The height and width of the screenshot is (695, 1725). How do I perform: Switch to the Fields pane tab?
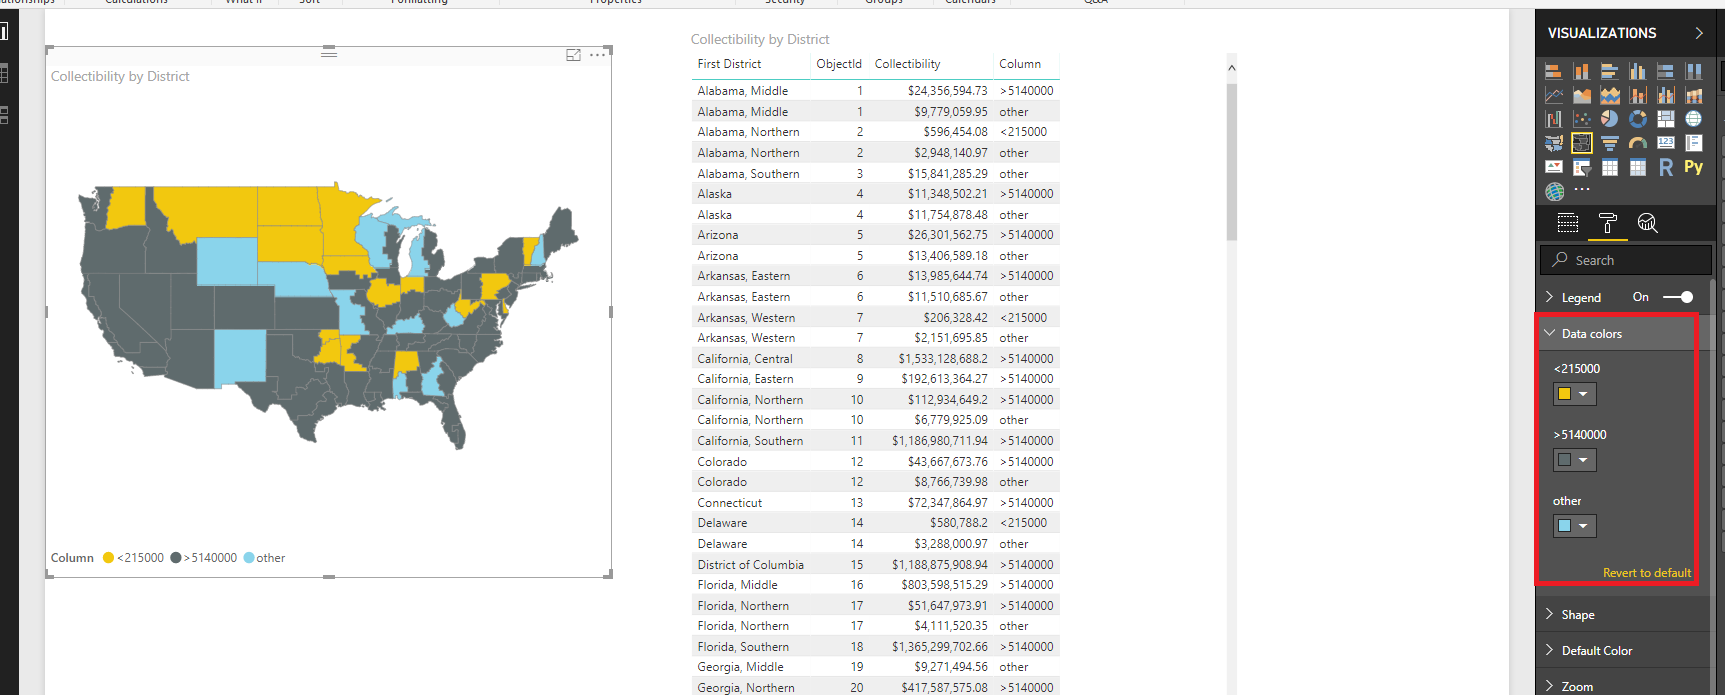(1568, 223)
